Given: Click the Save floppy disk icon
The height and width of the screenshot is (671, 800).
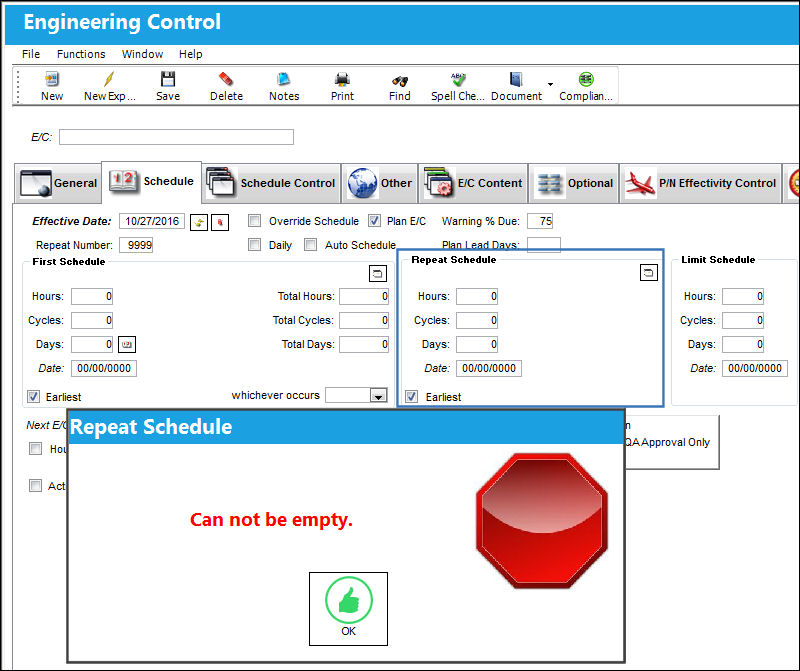Looking at the screenshot, I should (x=168, y=86).
